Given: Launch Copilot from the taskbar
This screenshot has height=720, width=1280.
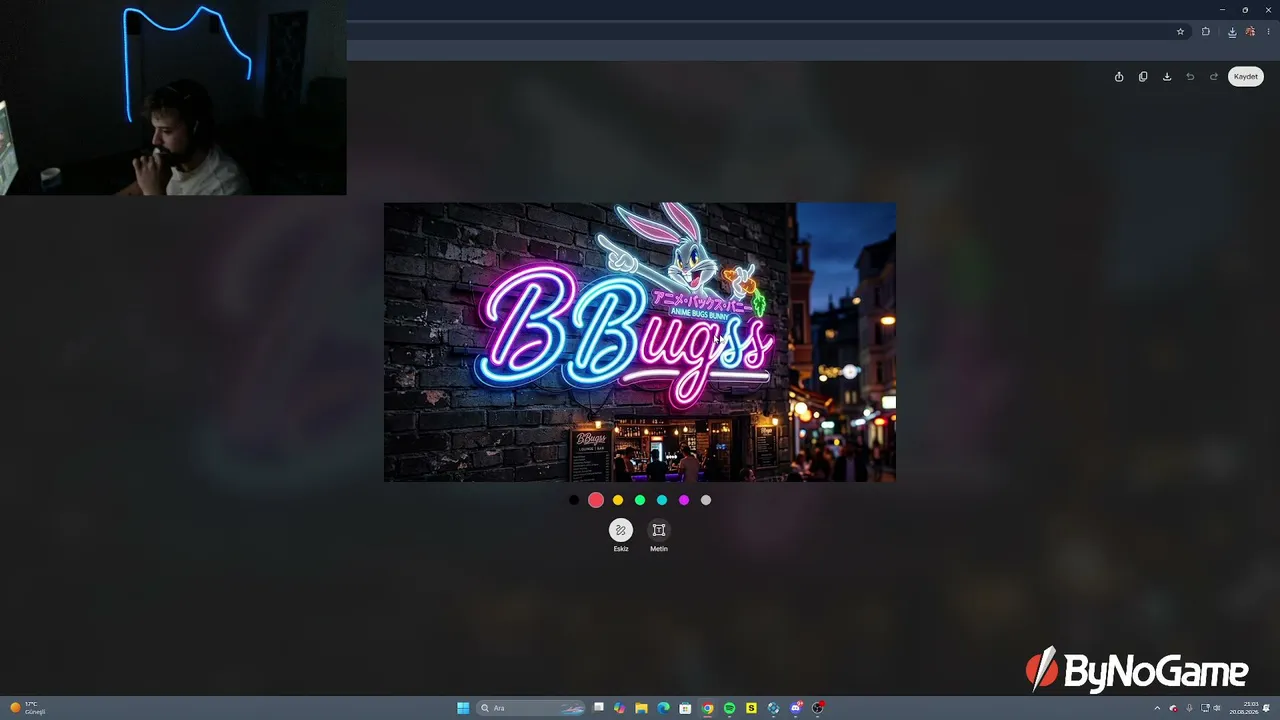Looking at the screenshot, I should pyautogui.click(x=620, y=708).
